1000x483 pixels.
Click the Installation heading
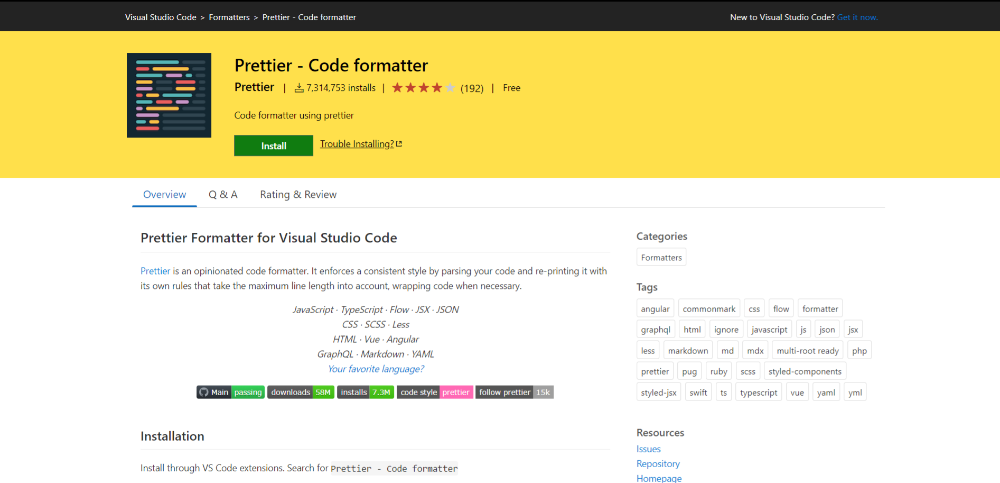pyautogui.click(x=172, y=436)
